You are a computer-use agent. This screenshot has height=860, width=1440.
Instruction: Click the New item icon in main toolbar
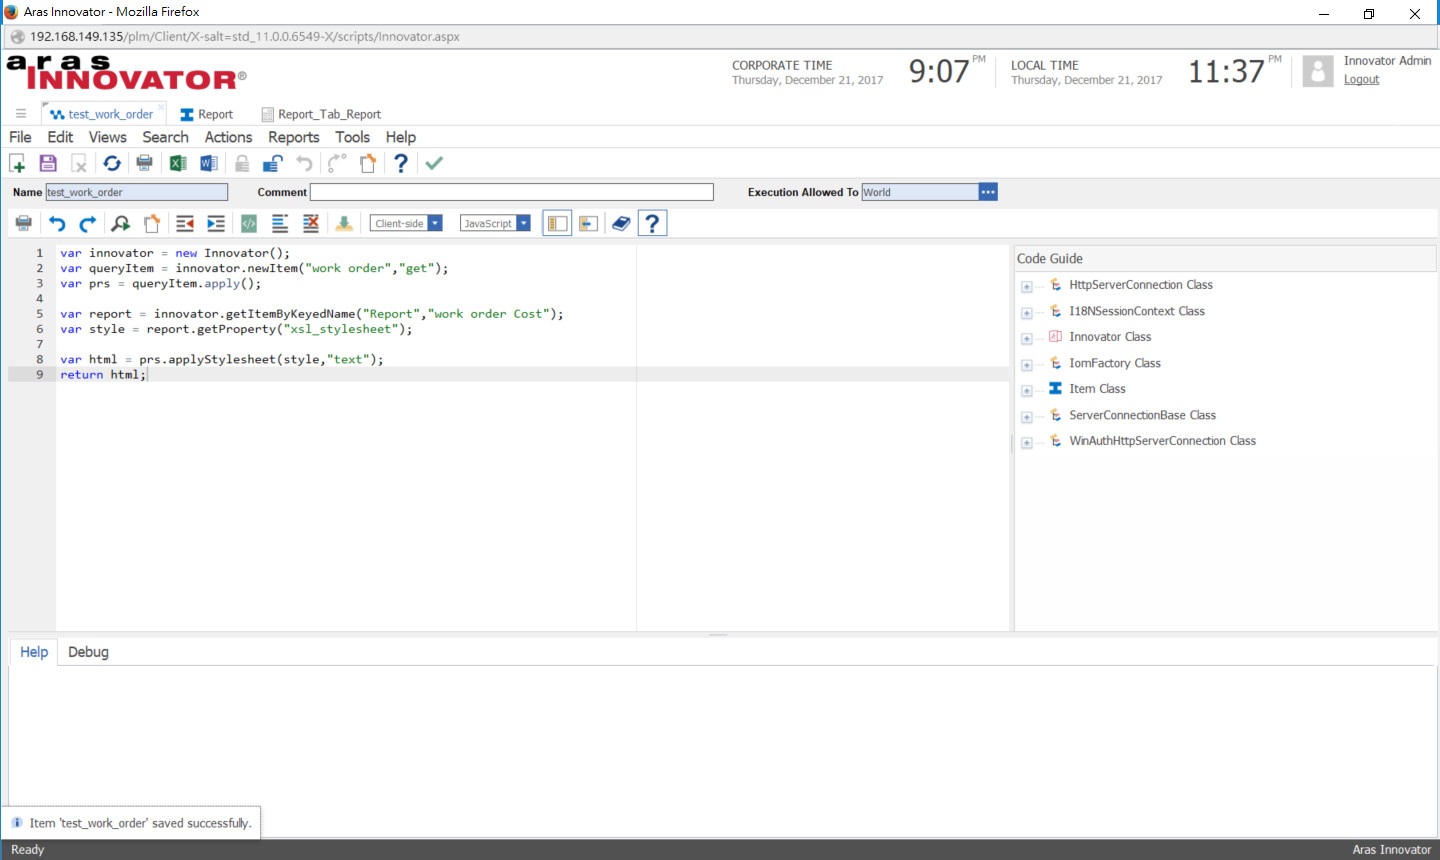17,163
